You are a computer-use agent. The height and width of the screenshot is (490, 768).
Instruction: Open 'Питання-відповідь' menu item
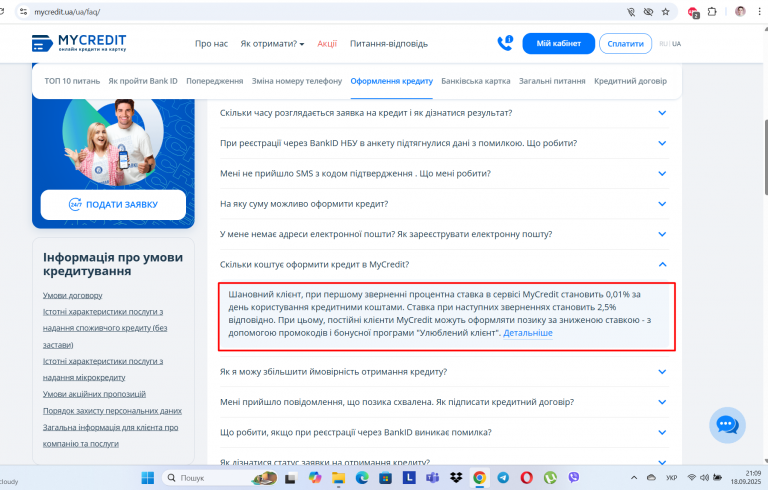389,44
